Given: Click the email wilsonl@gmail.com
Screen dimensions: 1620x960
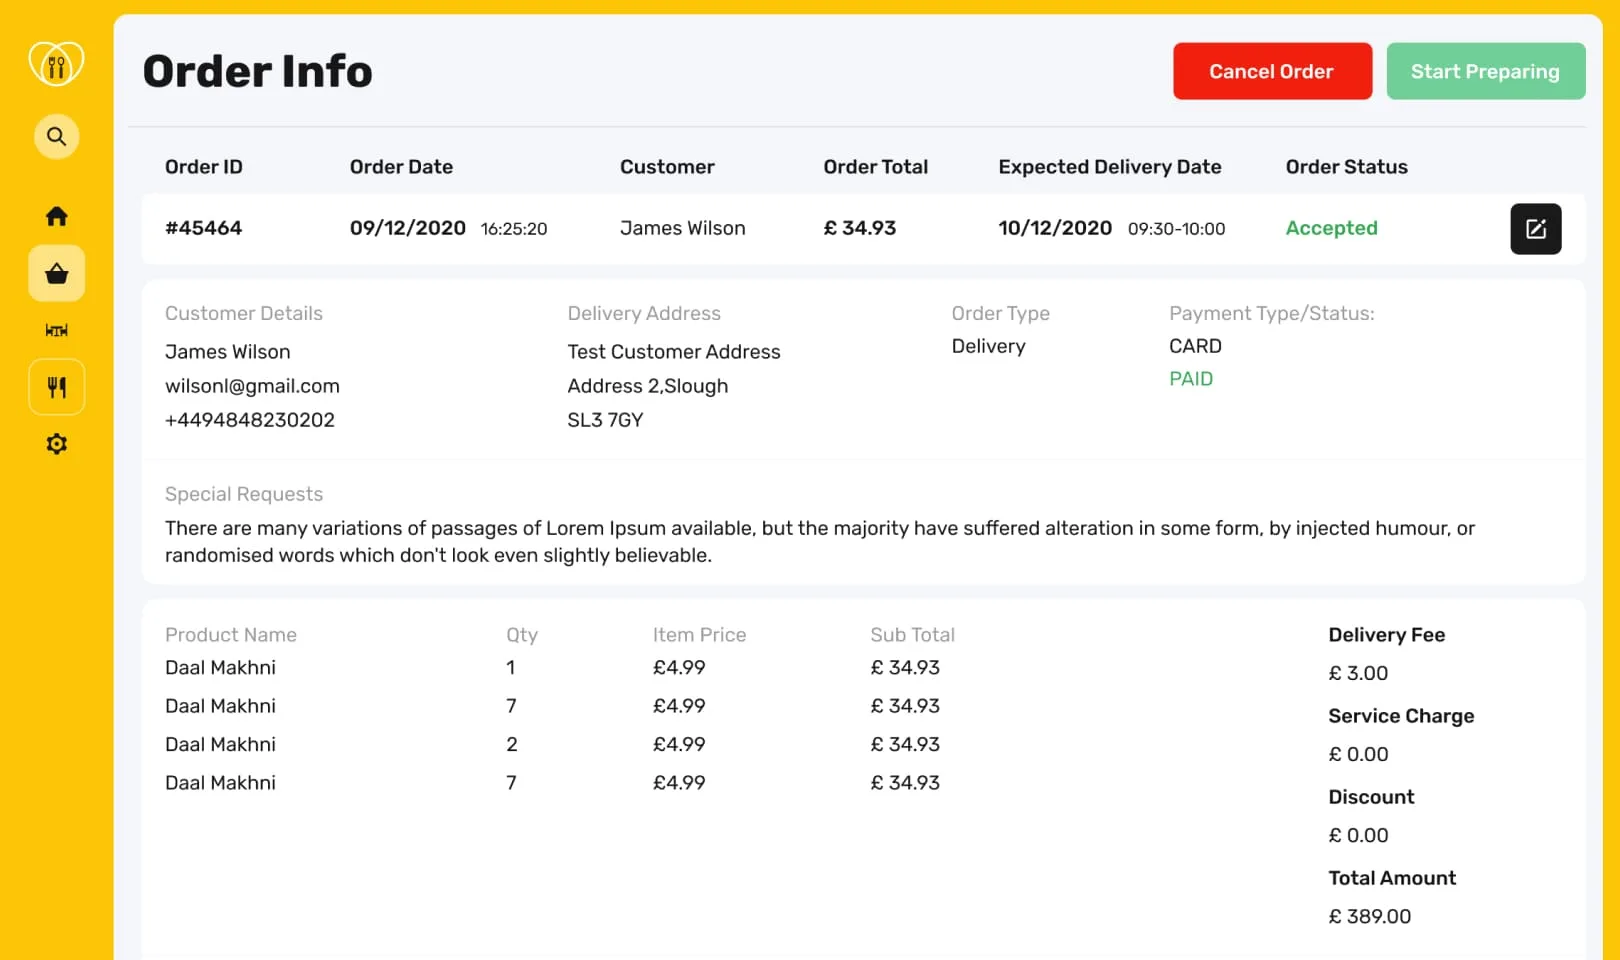Looking at the screenshot, I should pos(252,386).
